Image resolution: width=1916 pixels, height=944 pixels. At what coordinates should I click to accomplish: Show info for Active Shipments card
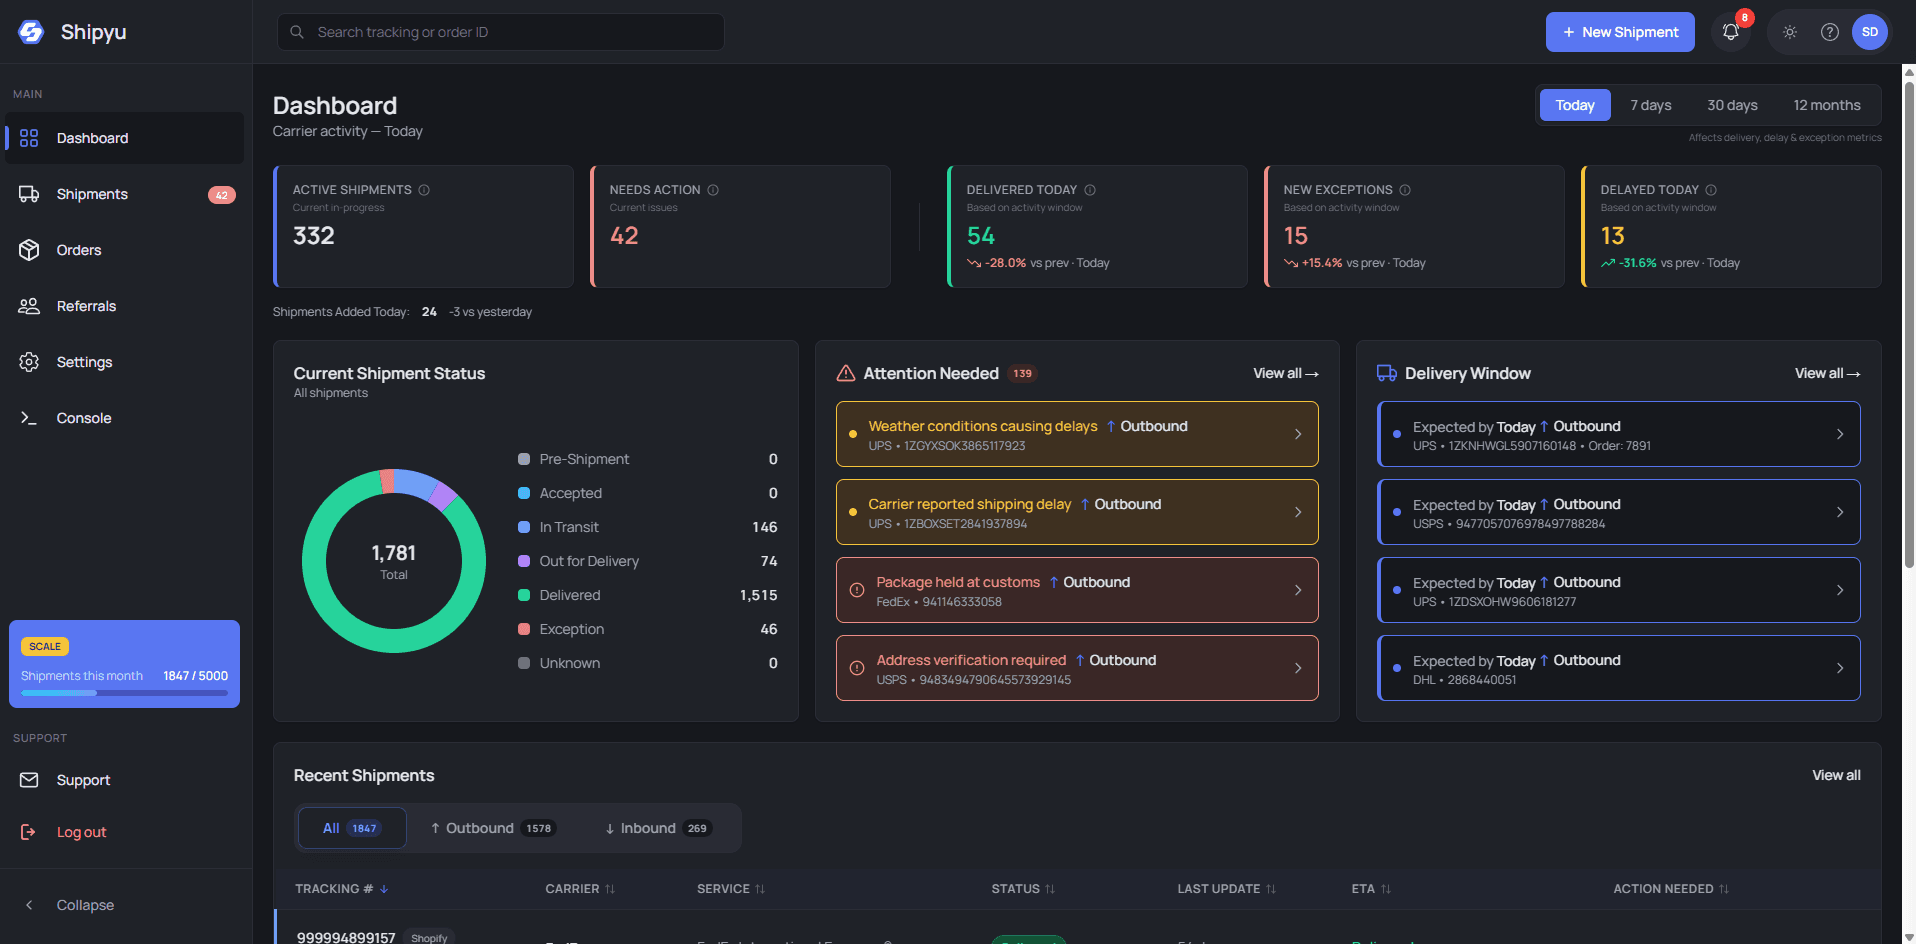[424, 190]
